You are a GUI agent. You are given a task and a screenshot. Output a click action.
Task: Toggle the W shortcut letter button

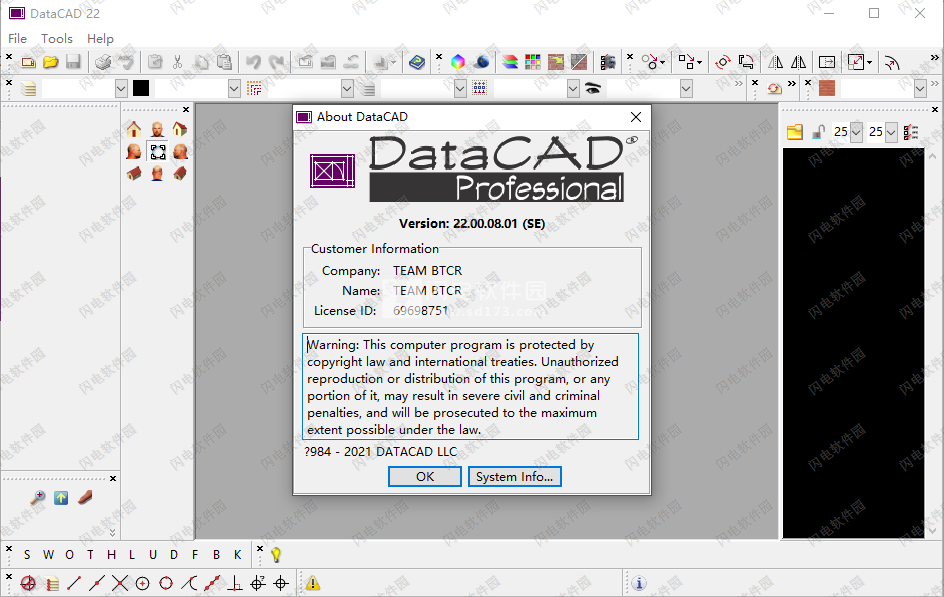click(x=48, y=555)
